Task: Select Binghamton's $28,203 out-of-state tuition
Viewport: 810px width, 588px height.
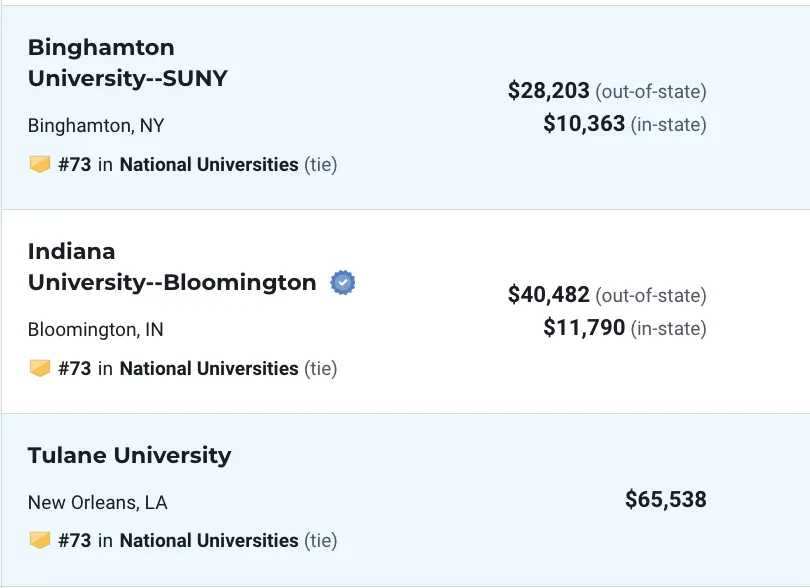Action: (549, 90)
